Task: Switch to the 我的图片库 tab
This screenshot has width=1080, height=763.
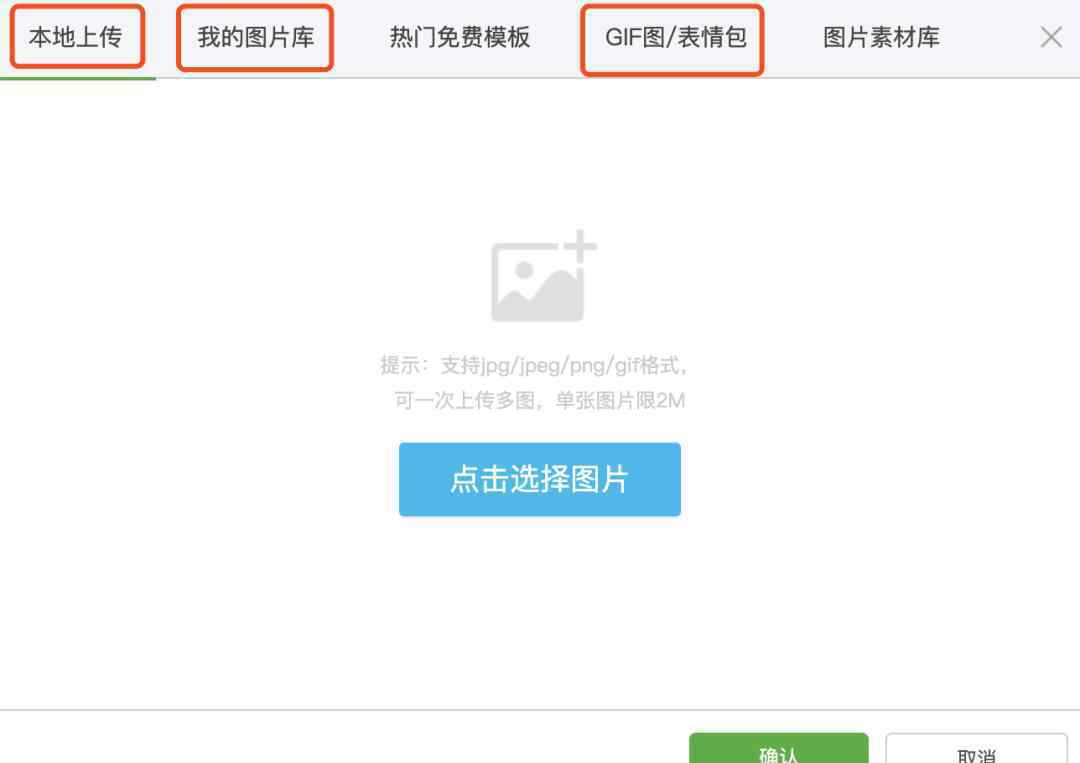Action: point(256,37)
